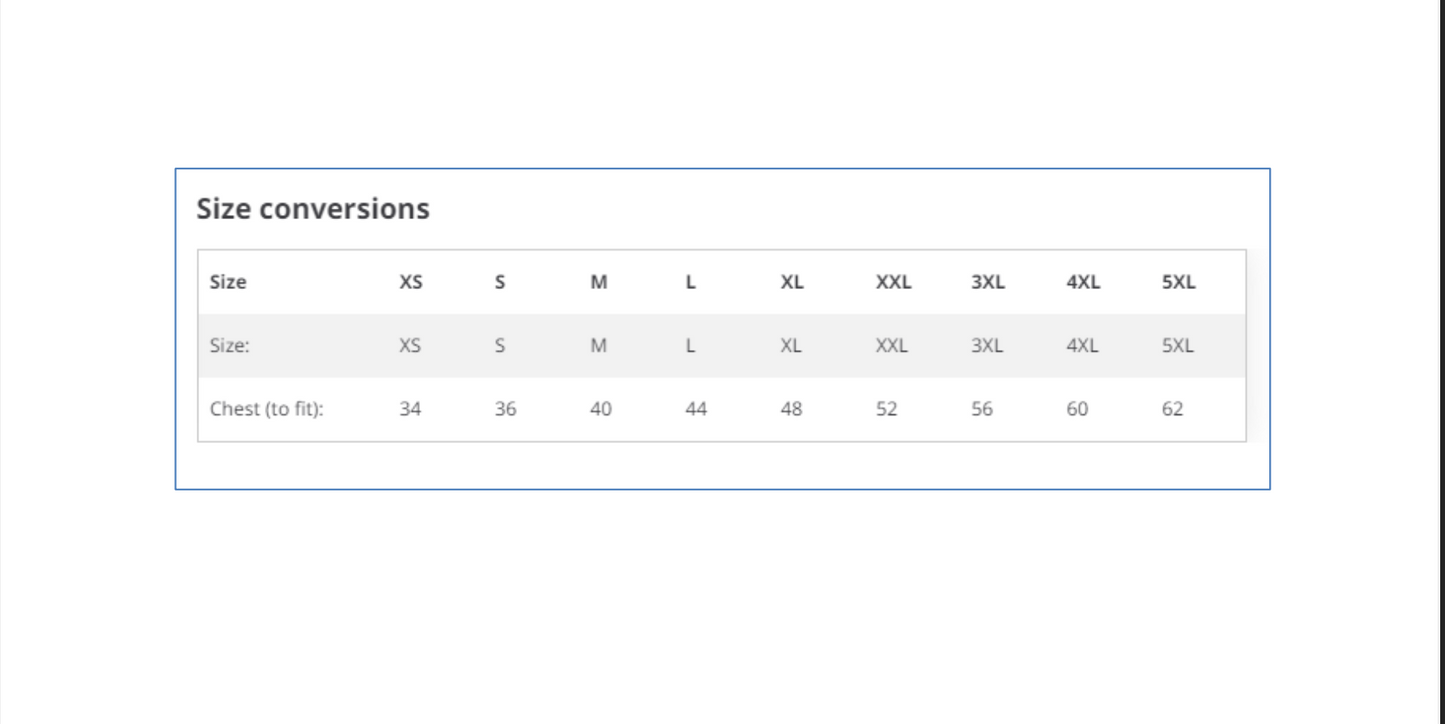Select chest measurement value 60
Image resolution: width=1445 pixels, height=724 pixels.
tap(1077, 409)
